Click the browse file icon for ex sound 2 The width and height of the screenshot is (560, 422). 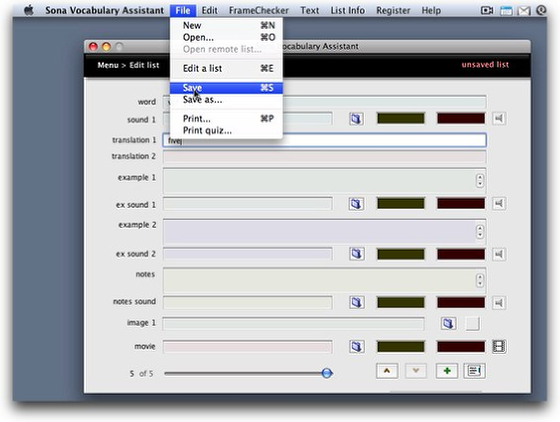(x=356, y=254)
